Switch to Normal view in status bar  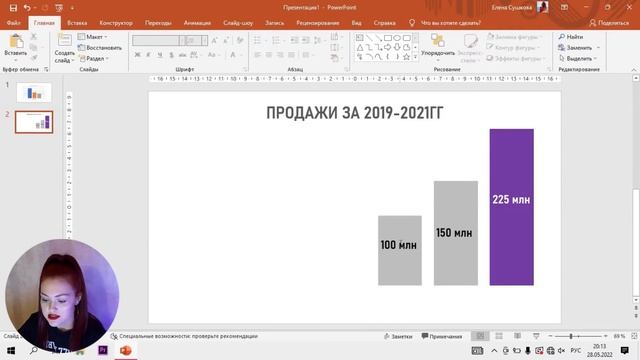(480, 336)
